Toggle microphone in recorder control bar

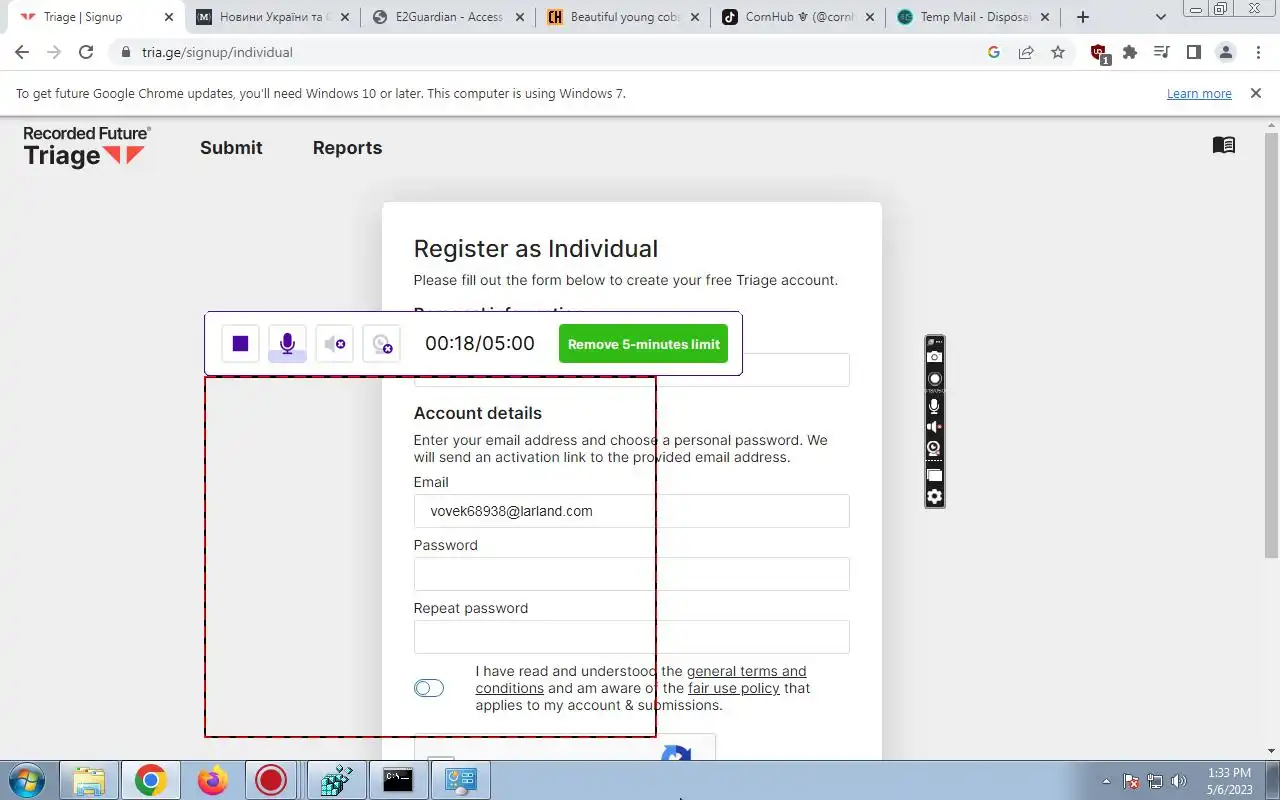287,344
